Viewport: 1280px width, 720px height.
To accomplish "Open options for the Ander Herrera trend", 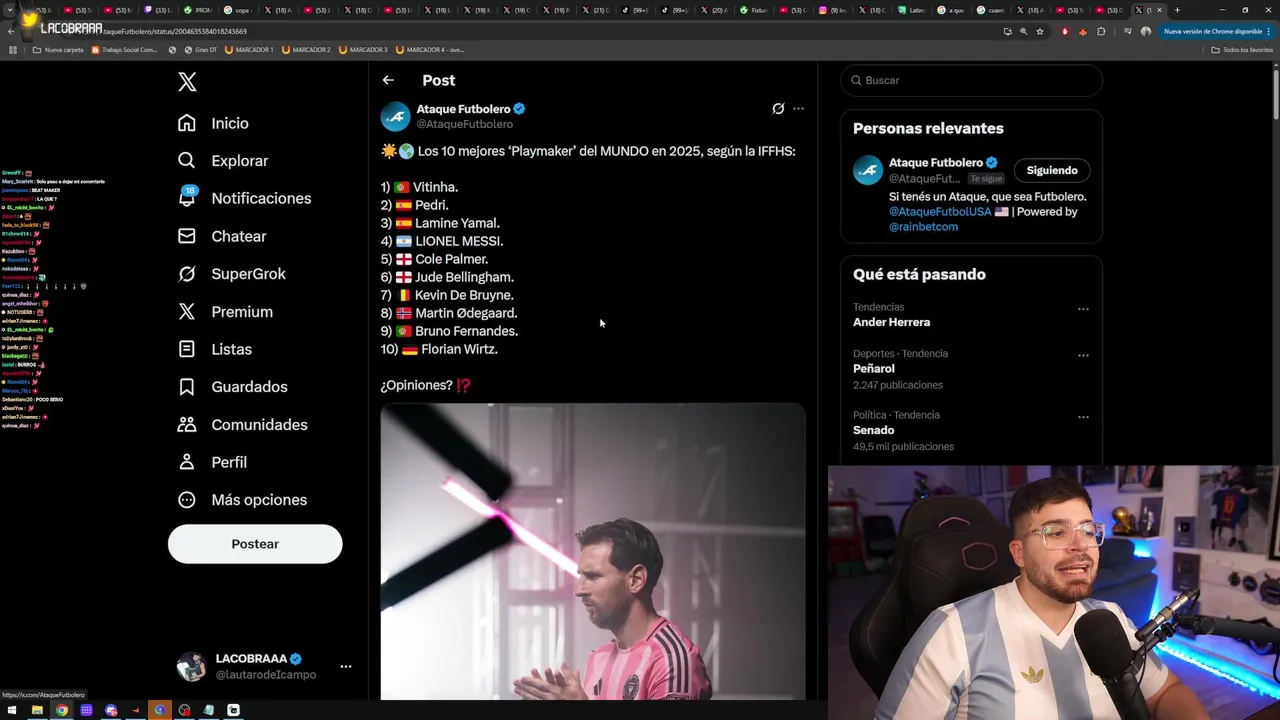I will (1083, 309).
